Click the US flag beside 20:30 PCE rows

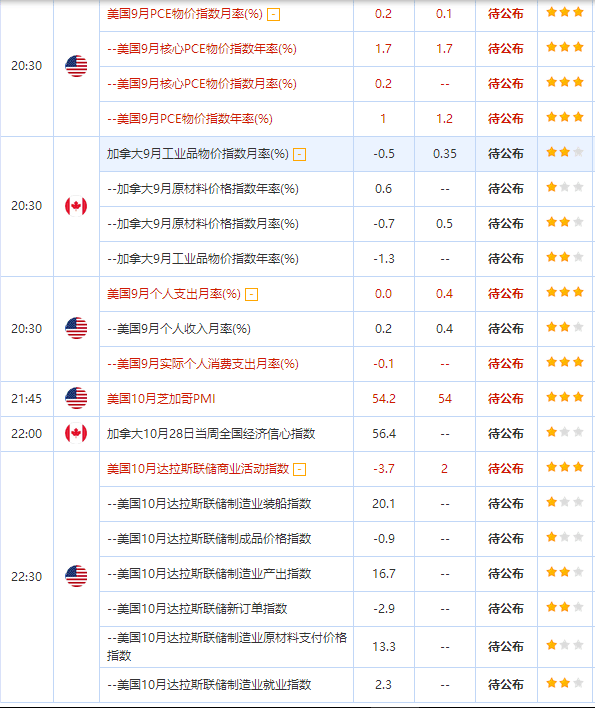point(76,66)
